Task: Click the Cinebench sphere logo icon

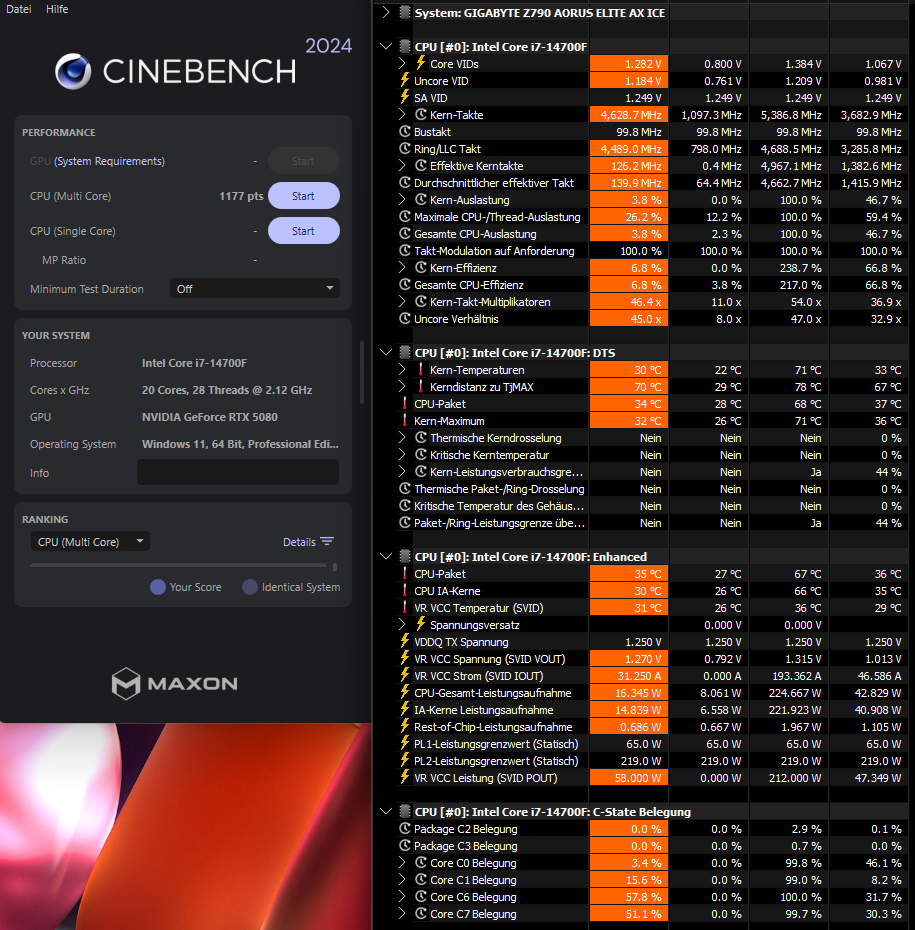Action: tap(74, 71)
